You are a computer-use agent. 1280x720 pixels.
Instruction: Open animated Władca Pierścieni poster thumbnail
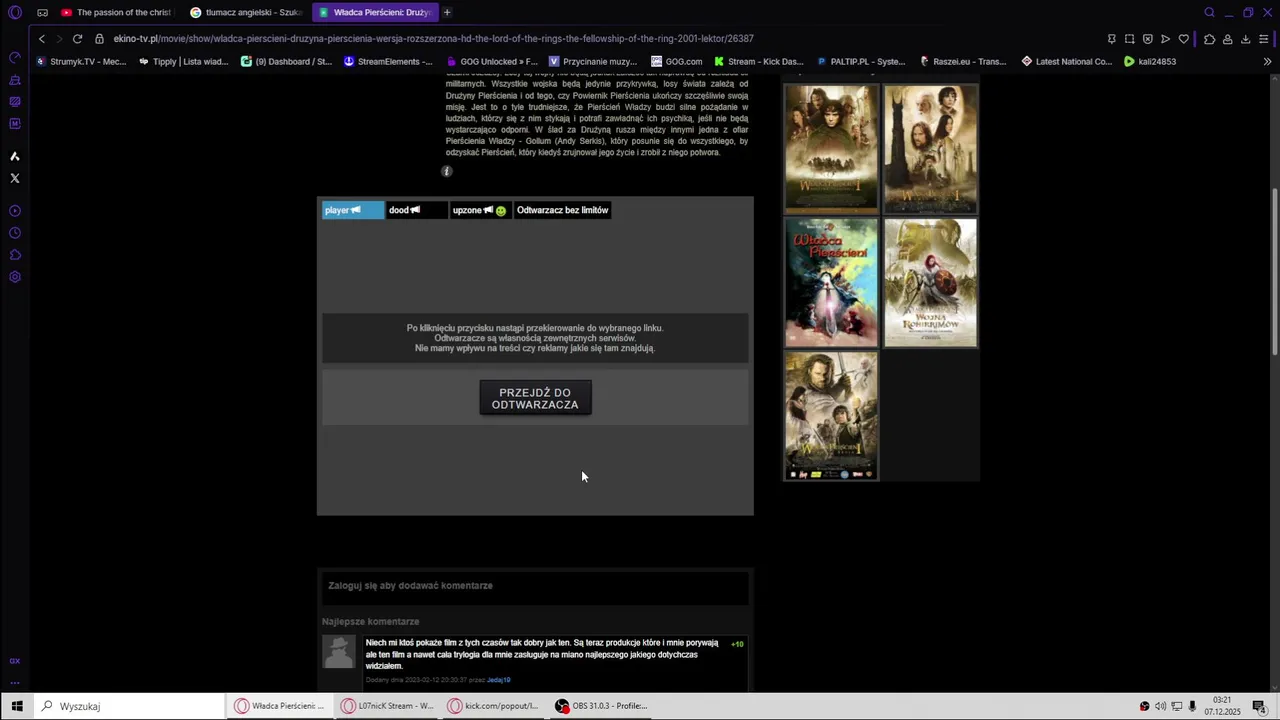click(831, 283)
